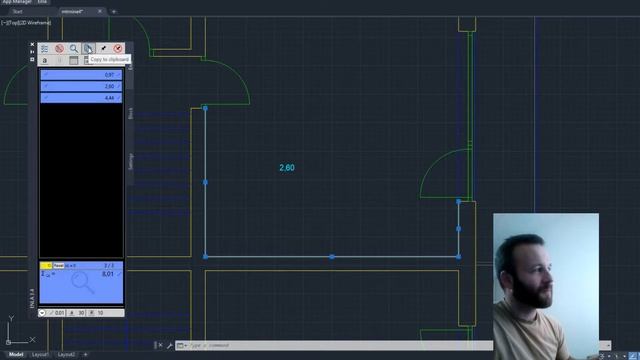This screenshot has width=640, height=360.
Task: Click the sum total value 8,01
Action: [x=108, y=274]
